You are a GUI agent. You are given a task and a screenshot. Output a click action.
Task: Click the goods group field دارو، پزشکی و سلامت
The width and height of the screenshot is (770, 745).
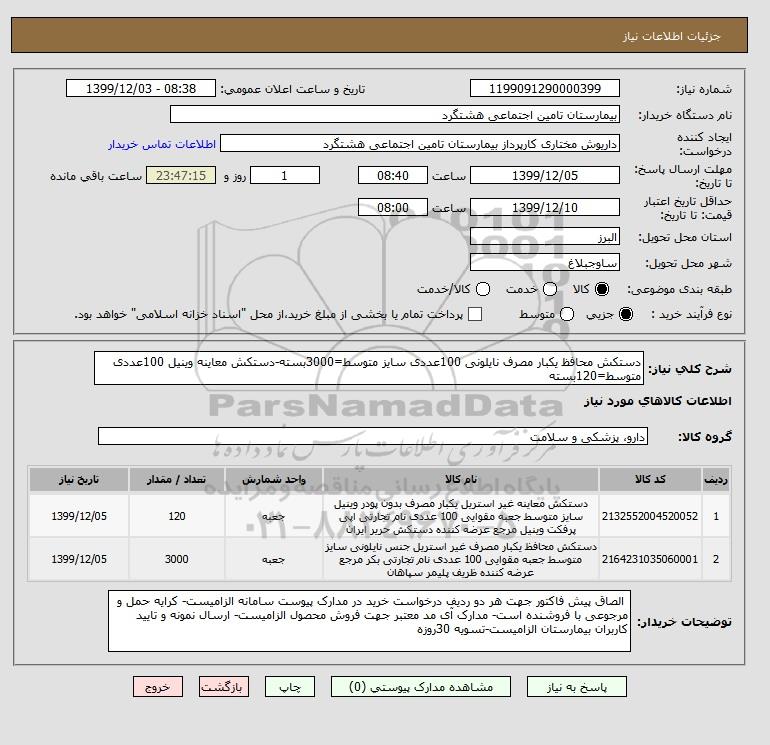tap(373, 436)
